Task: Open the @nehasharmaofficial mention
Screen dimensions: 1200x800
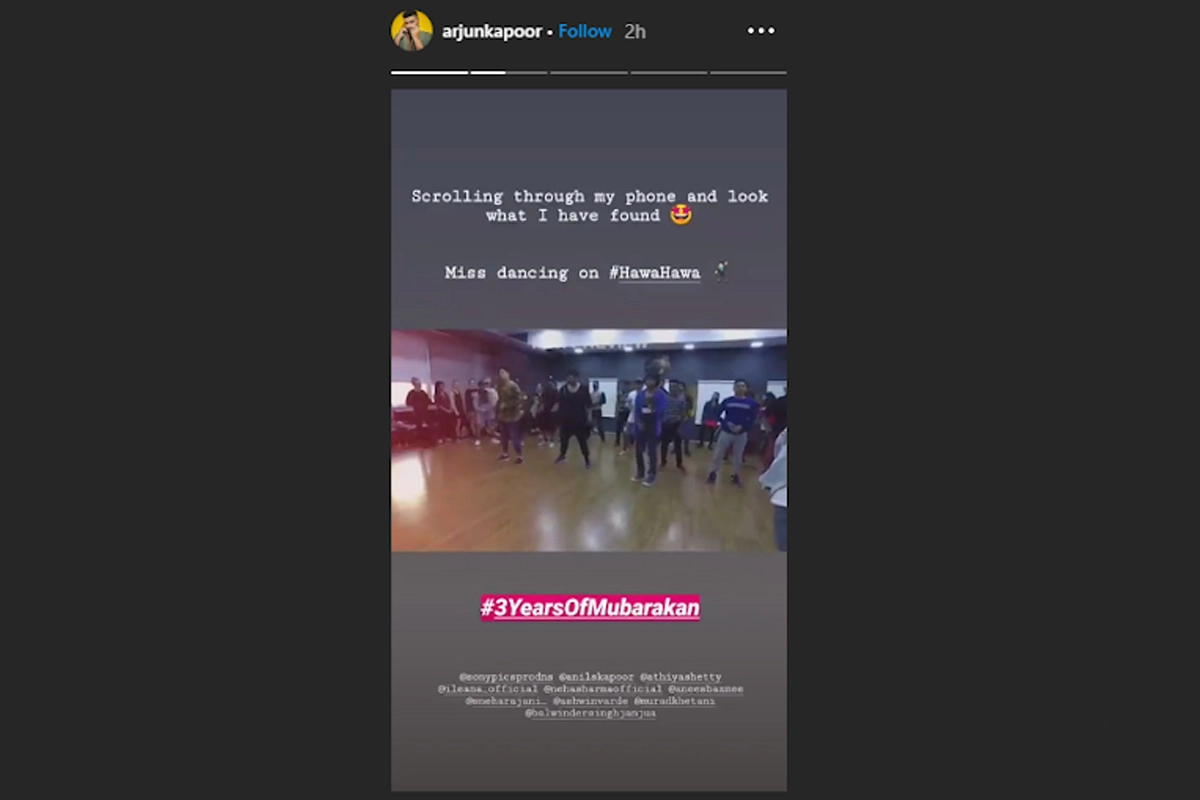Action: pyautogui.click(x=604, y=689)
